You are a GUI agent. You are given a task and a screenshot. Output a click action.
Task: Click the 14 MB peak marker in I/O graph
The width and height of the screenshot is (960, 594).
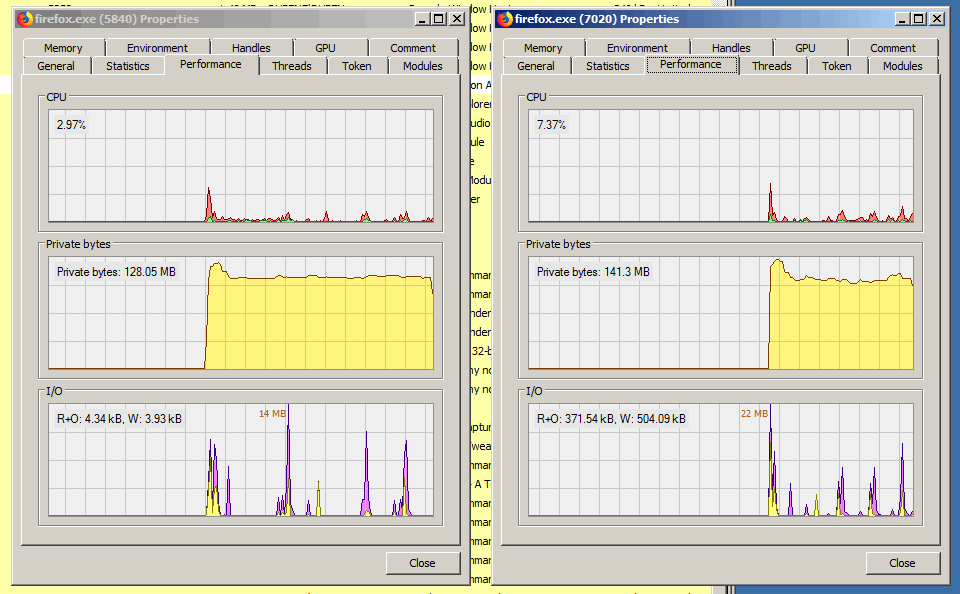pyautogui.click(x=272, y=414)
